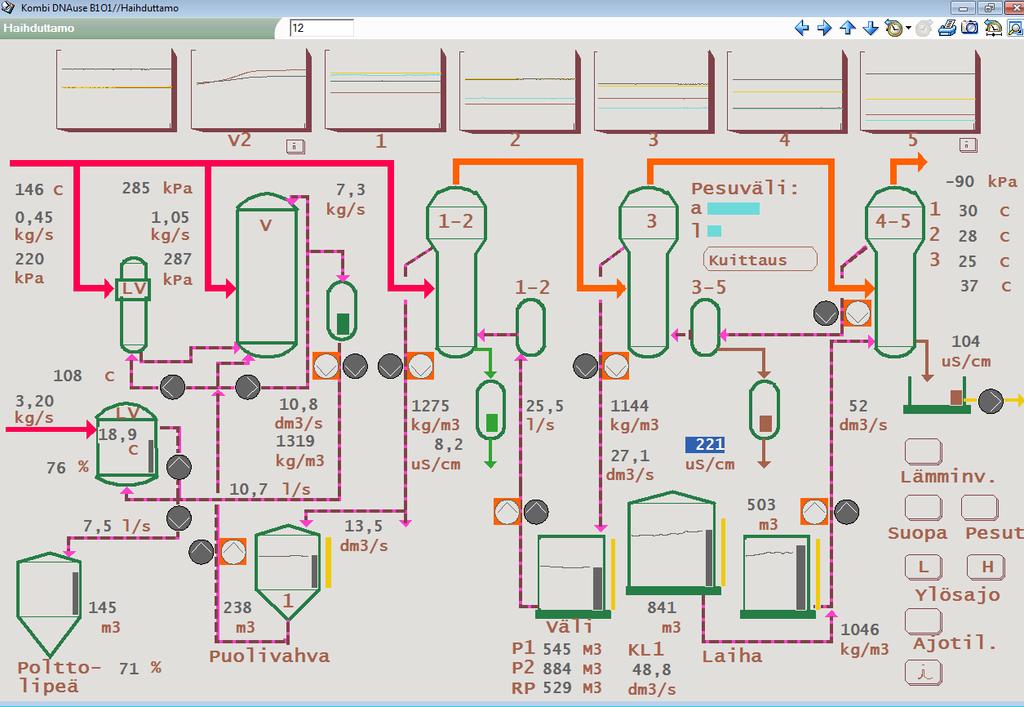
Task: Open the valve left of evaporator 4-5
Action: [857, 314]
